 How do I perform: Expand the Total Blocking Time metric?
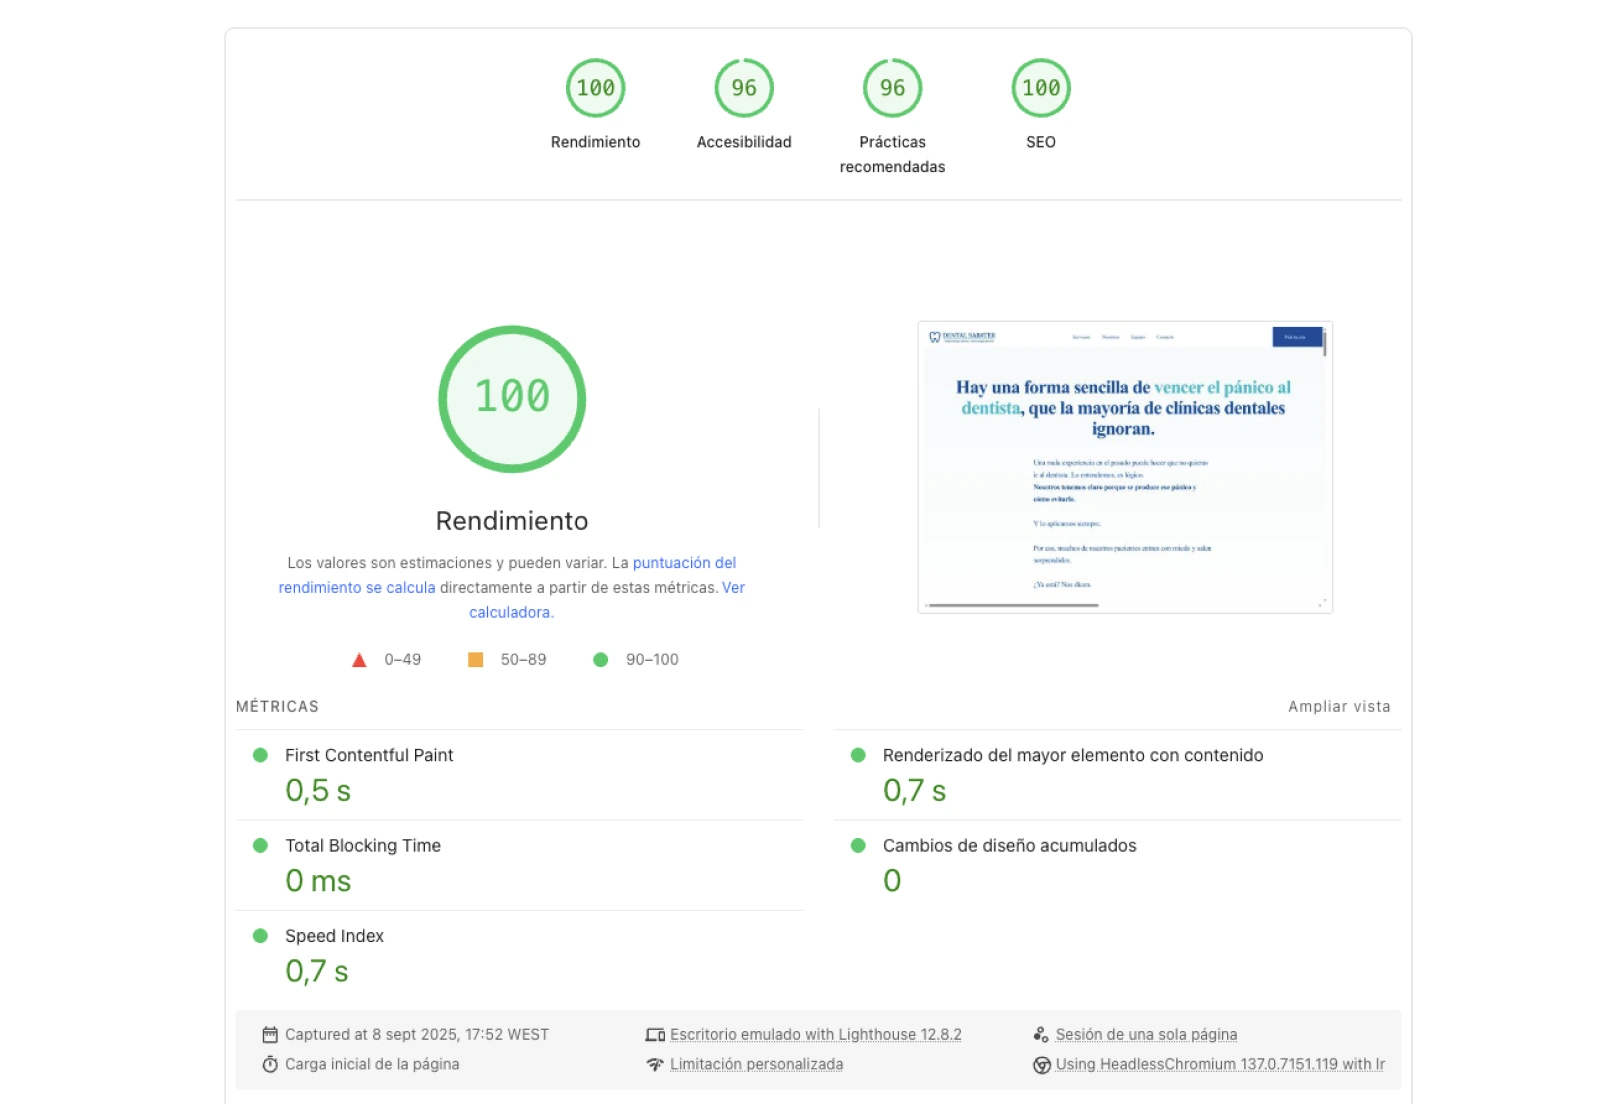coord(362,846)
